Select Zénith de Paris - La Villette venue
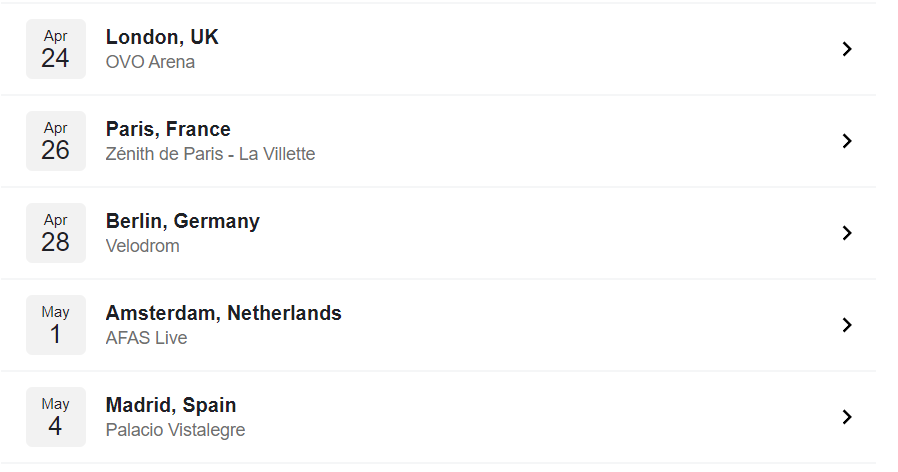The height and width of the screenshot is (472, 898). tap(210, 154)
